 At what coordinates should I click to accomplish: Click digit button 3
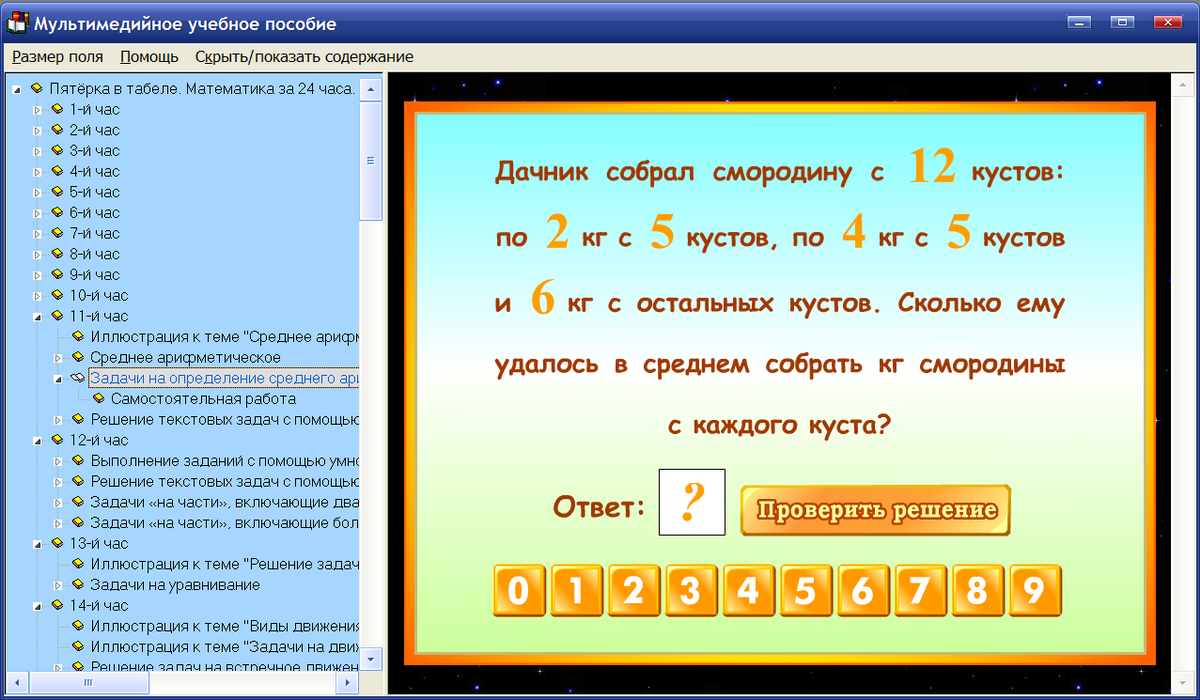pyautogui.click(x=690, y=591)
